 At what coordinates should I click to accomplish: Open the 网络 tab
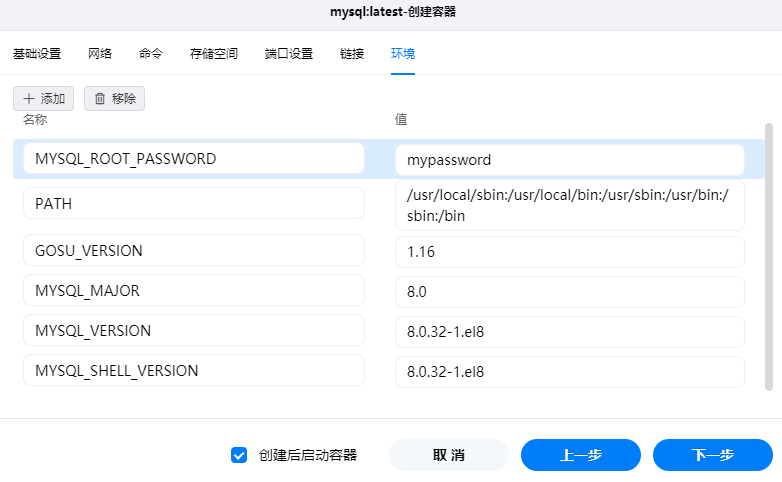(100, 53)
